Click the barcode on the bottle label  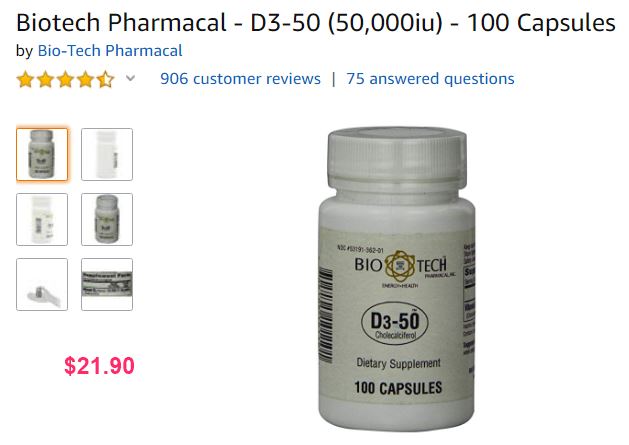click(325, 316)
